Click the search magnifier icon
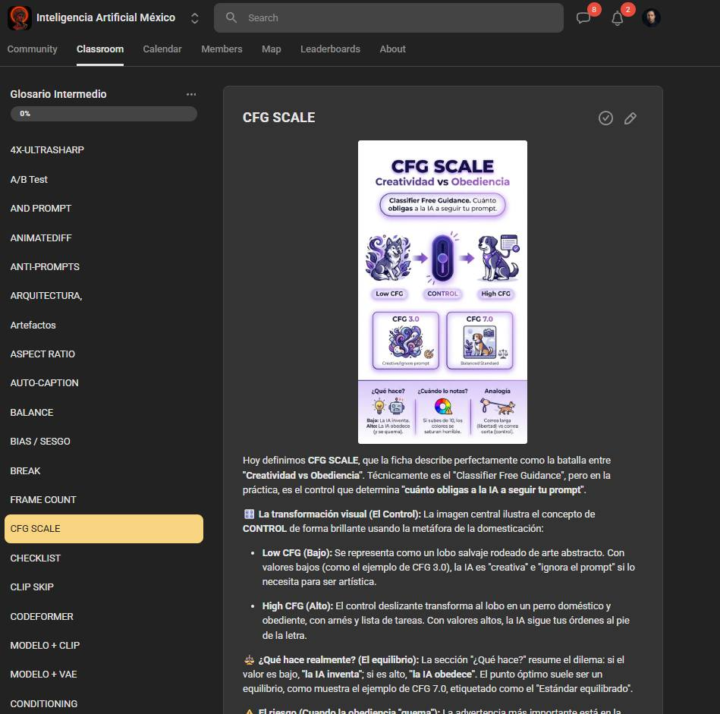 coord(231,18)
